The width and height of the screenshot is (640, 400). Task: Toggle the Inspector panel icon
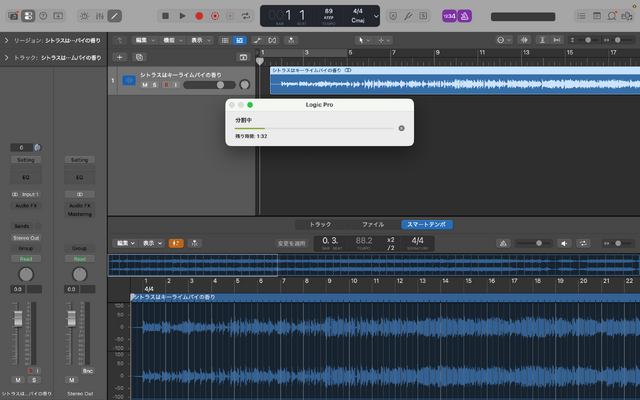click(28, 16)
